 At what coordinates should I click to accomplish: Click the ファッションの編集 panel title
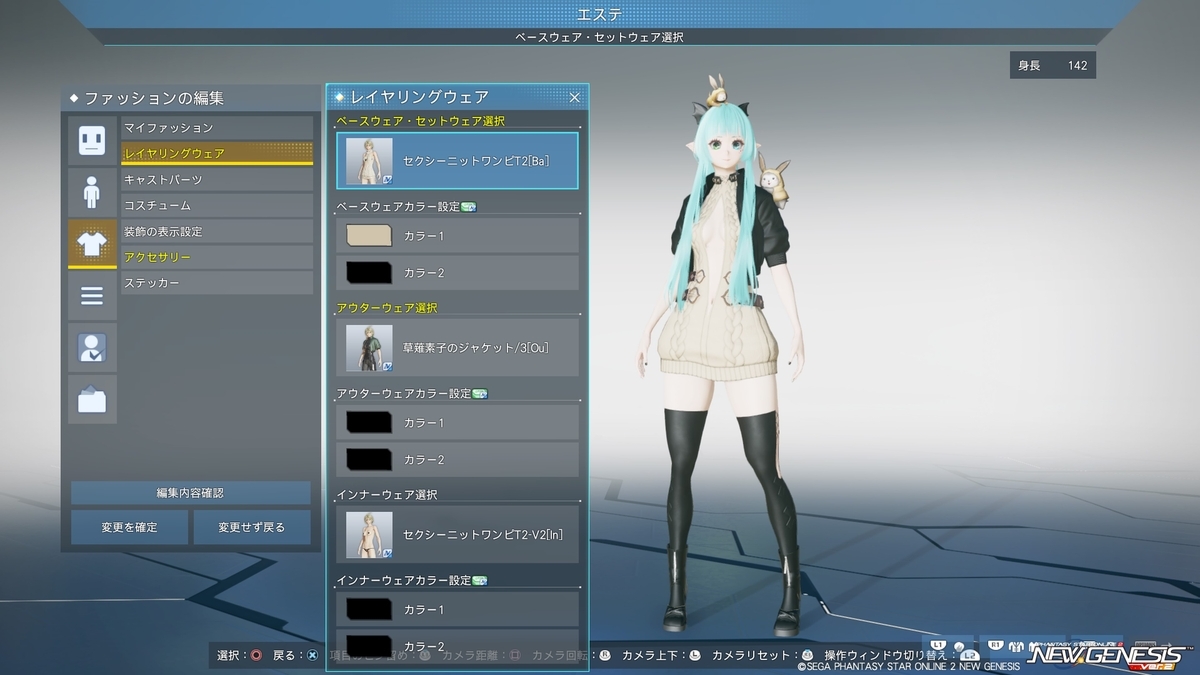pyautogui.click(x=154, y=98)
